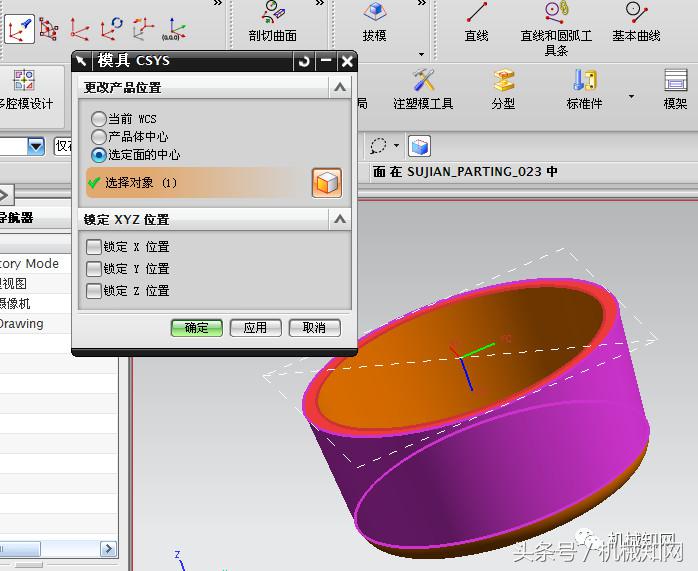Enable 锁定 Y 位置 checkbox
This screenshot has height=571, width=698.
point(93,269)
